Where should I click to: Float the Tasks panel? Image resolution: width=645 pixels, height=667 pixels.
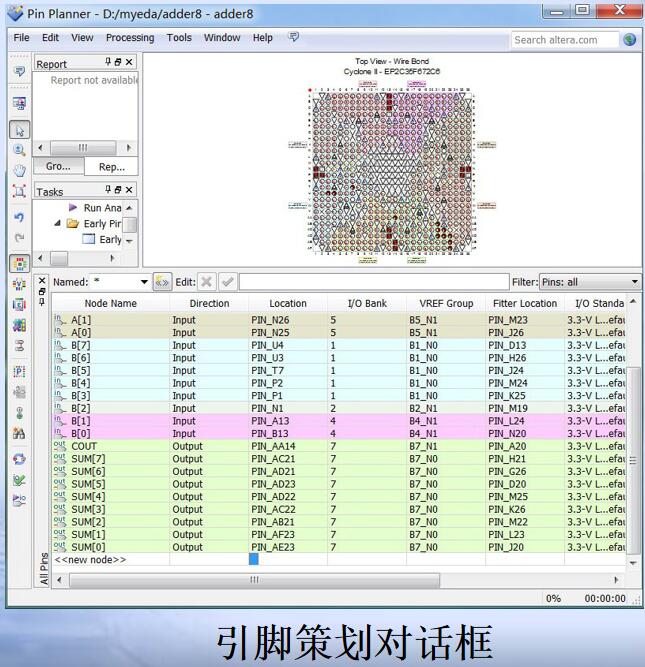[118, 190]
